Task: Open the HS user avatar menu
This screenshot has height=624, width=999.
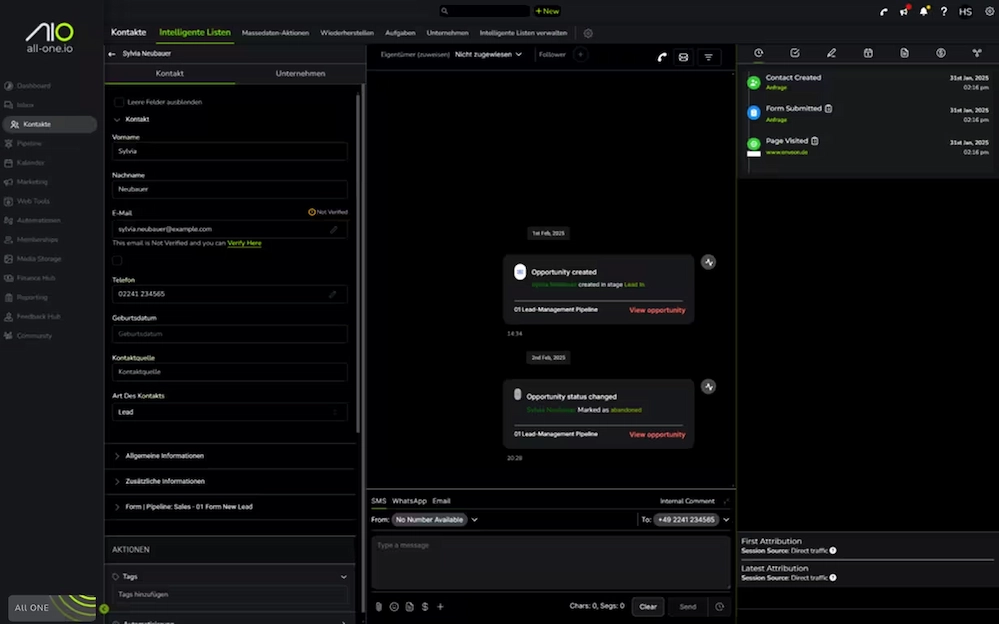Action: tap(965, 11)
